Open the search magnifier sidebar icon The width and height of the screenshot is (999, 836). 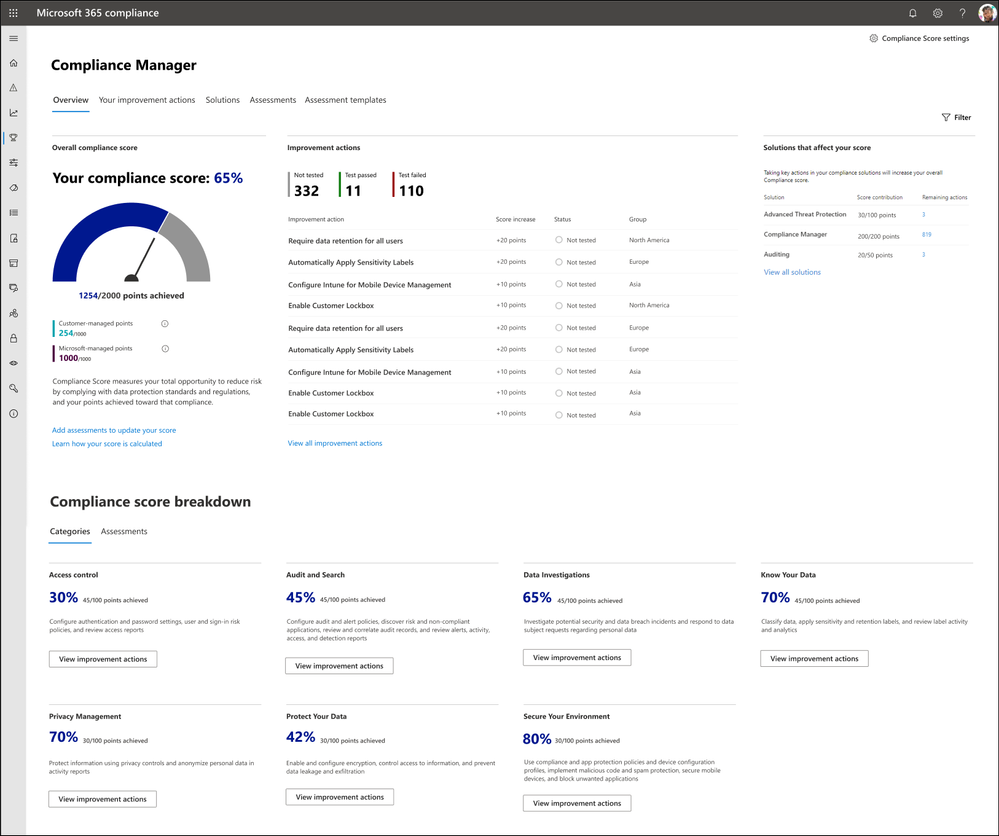point(13,388)
